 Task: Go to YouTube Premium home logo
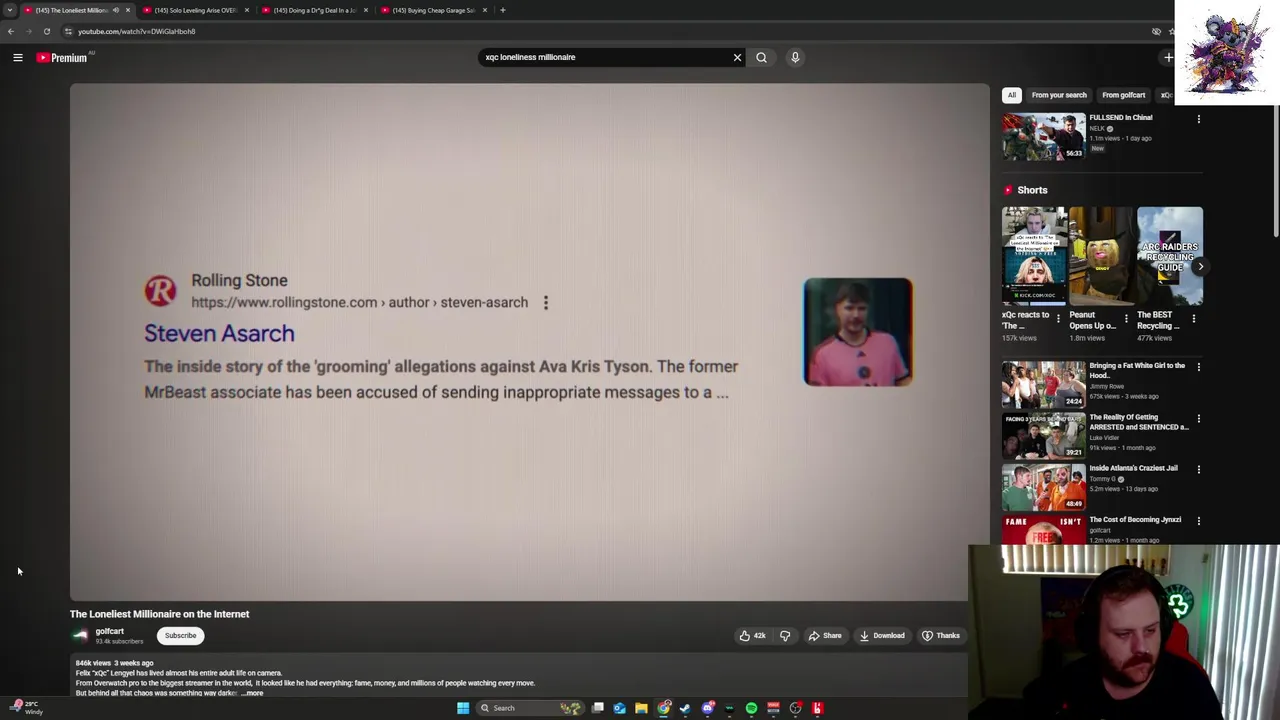(x=62, y=58)
